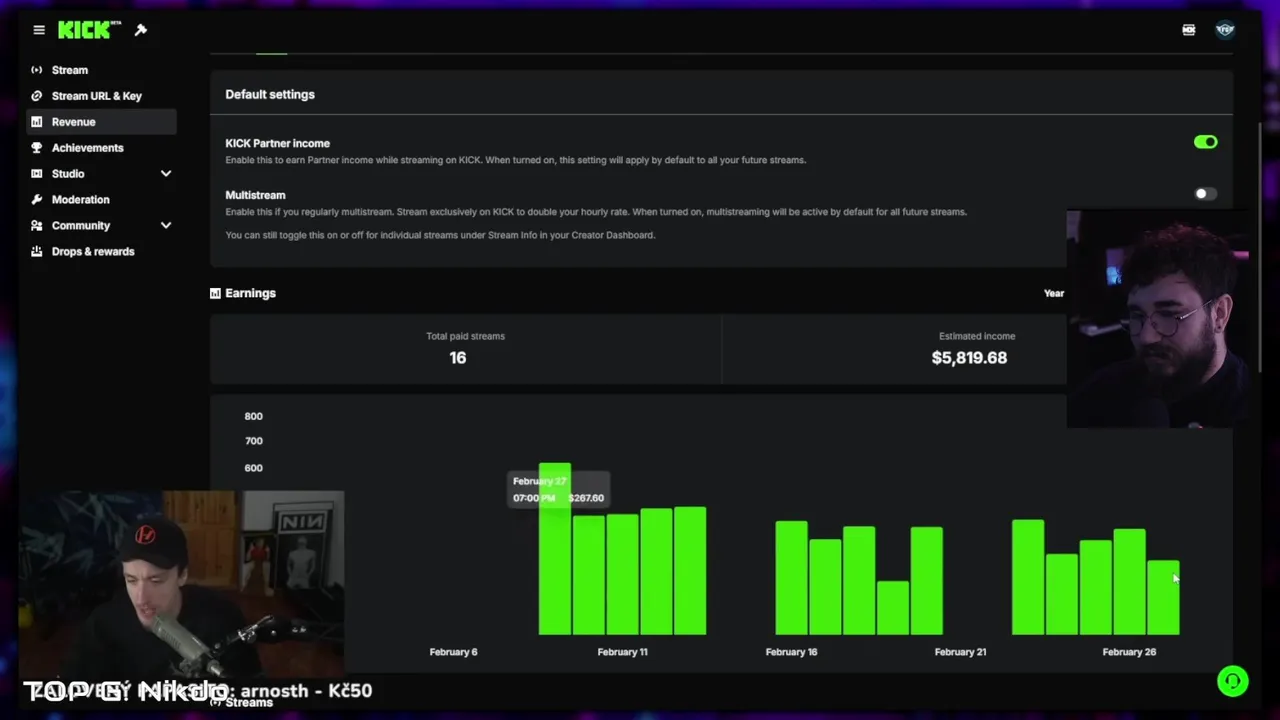This screenshot has width=1280, height=720.
Task: Click the KICK Partner income label
Action: pyautogui.click(x=277, y=143)
